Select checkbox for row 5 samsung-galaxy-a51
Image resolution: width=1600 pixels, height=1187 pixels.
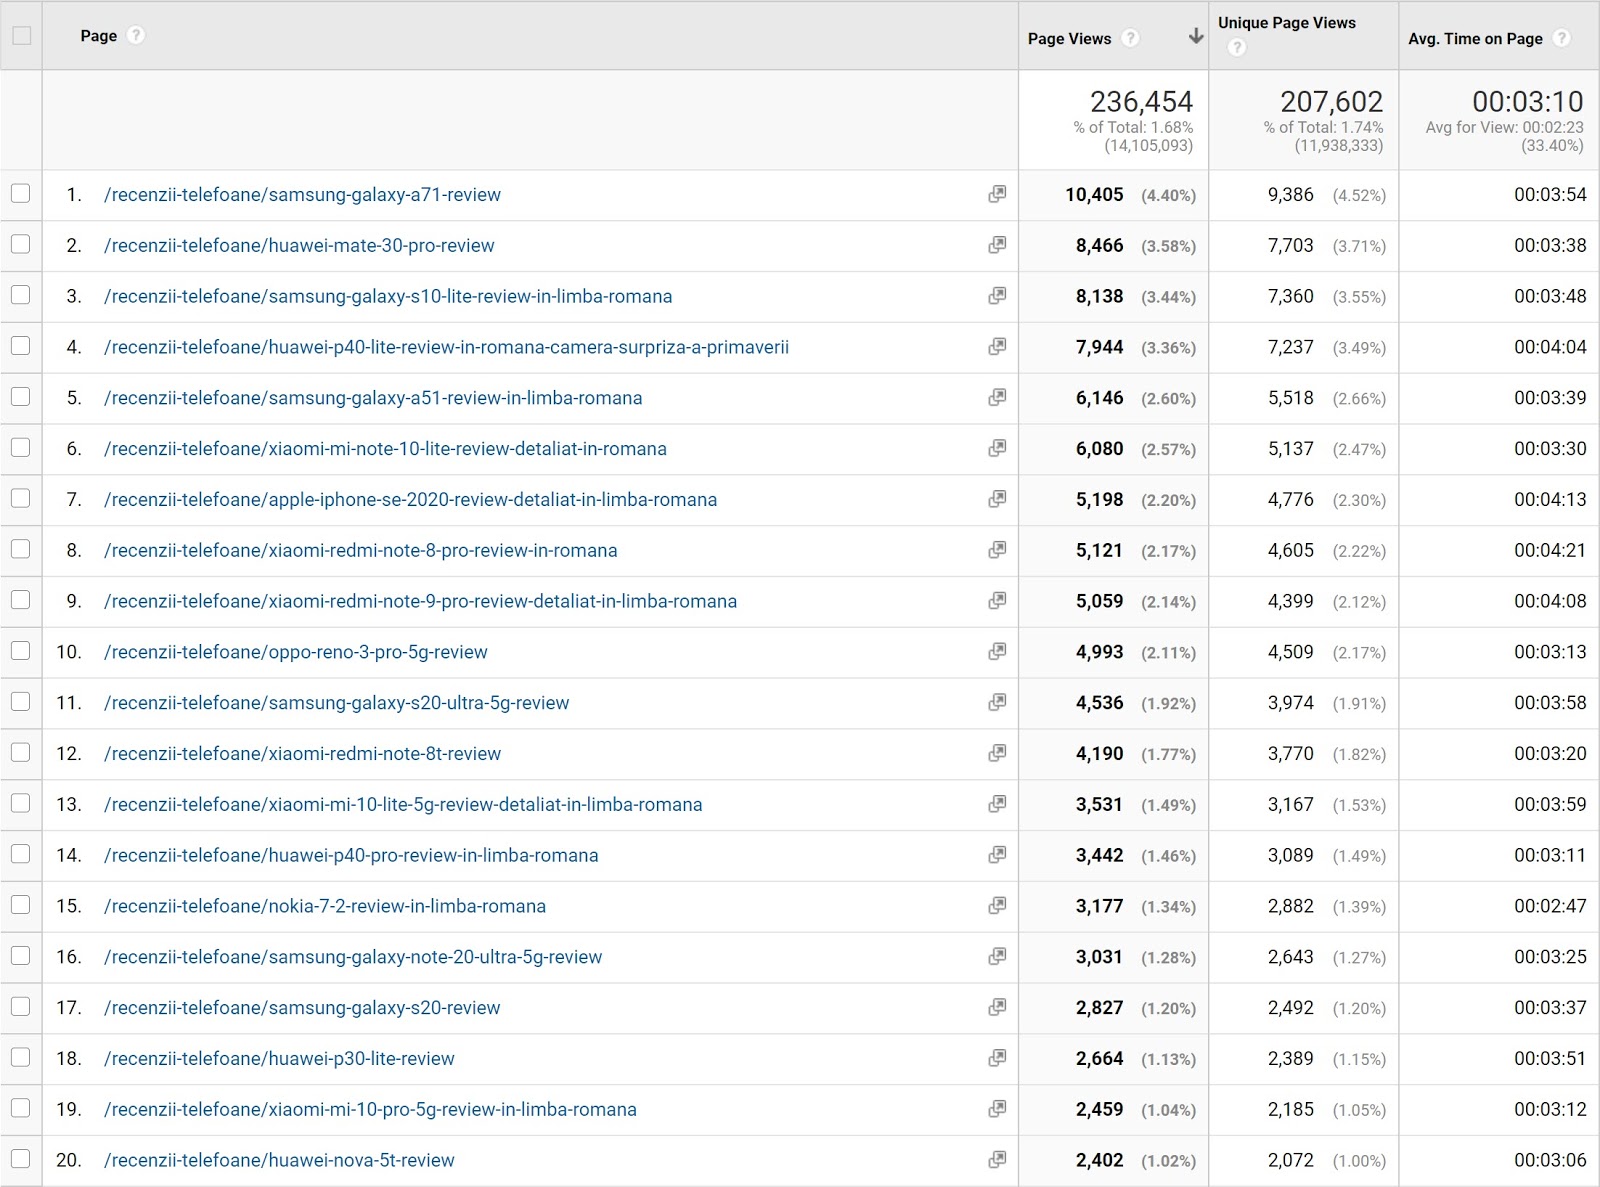[x=21, y=396]
